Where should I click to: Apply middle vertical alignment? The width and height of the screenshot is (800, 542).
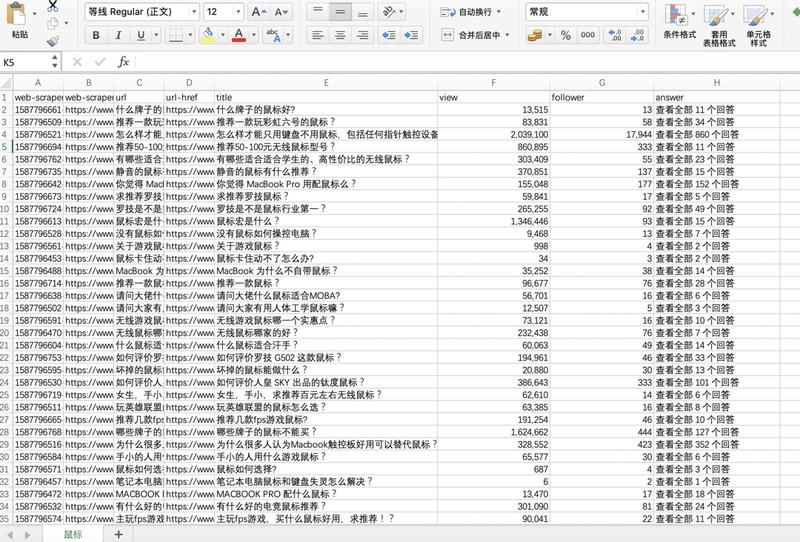[340, 12]
